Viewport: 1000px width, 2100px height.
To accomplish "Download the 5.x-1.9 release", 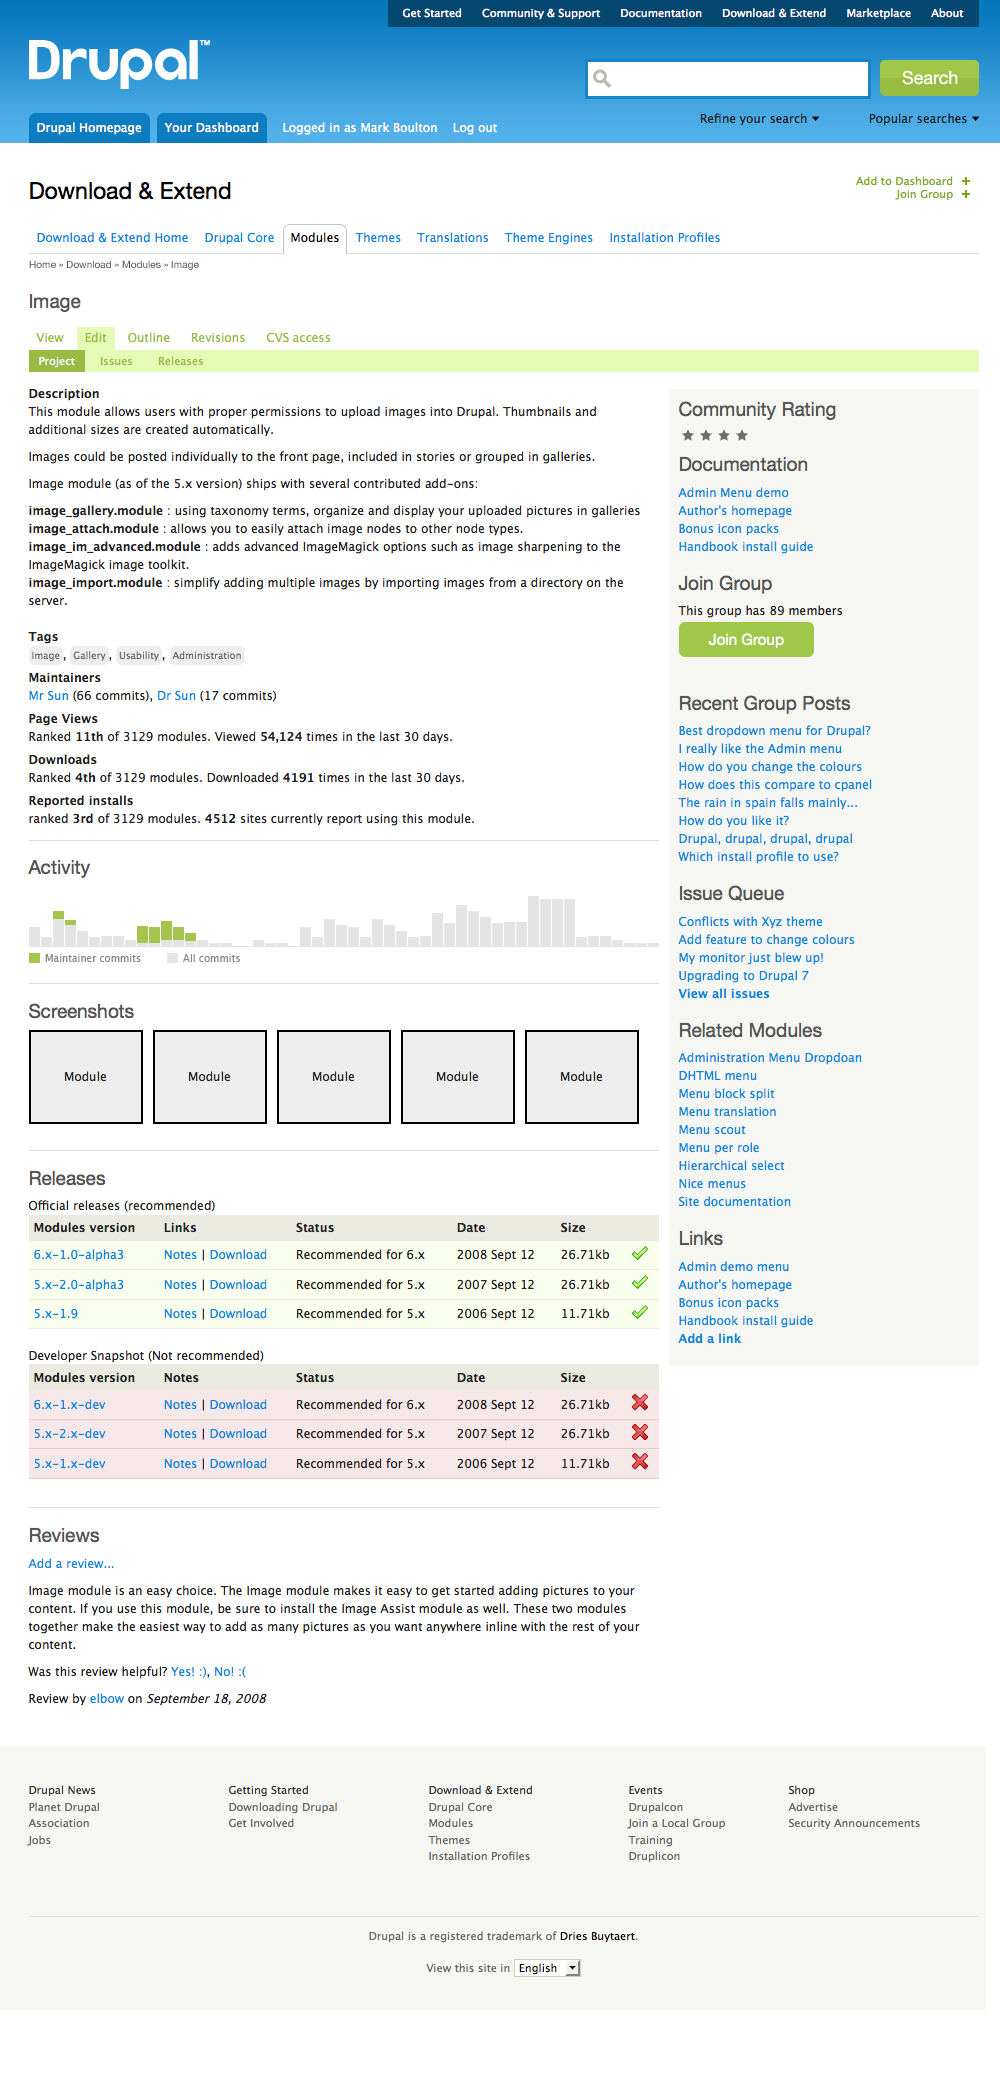I will click(x=238, y=1314).
